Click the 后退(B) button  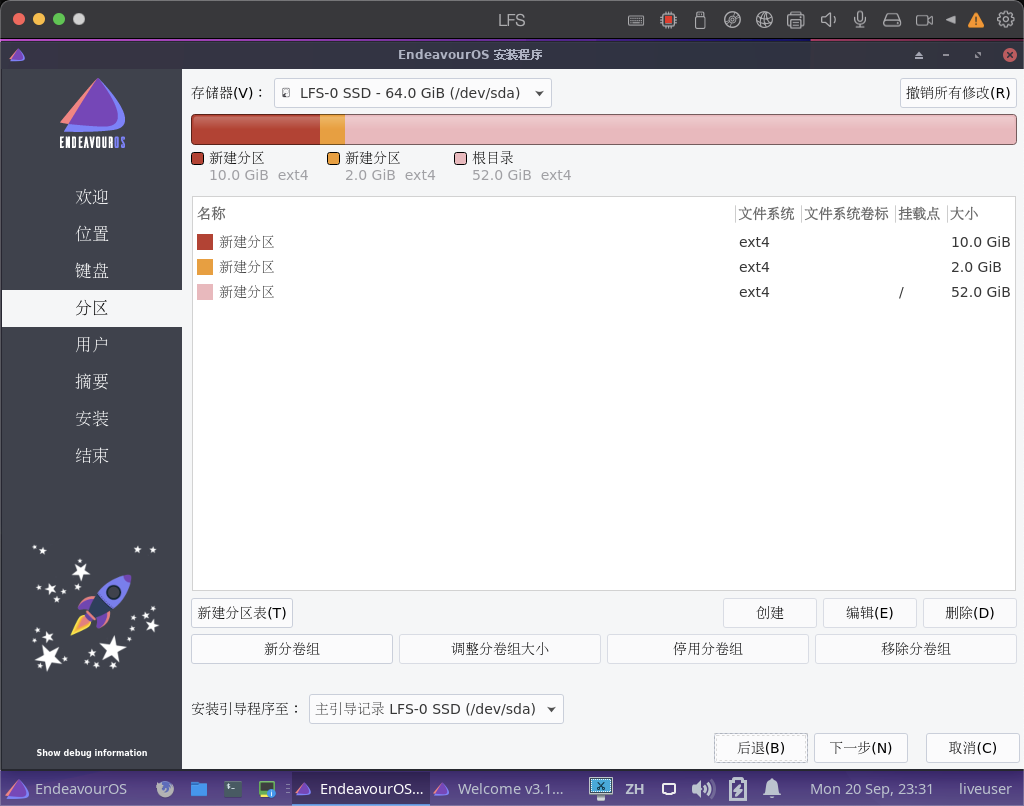[x=761, y=748]
